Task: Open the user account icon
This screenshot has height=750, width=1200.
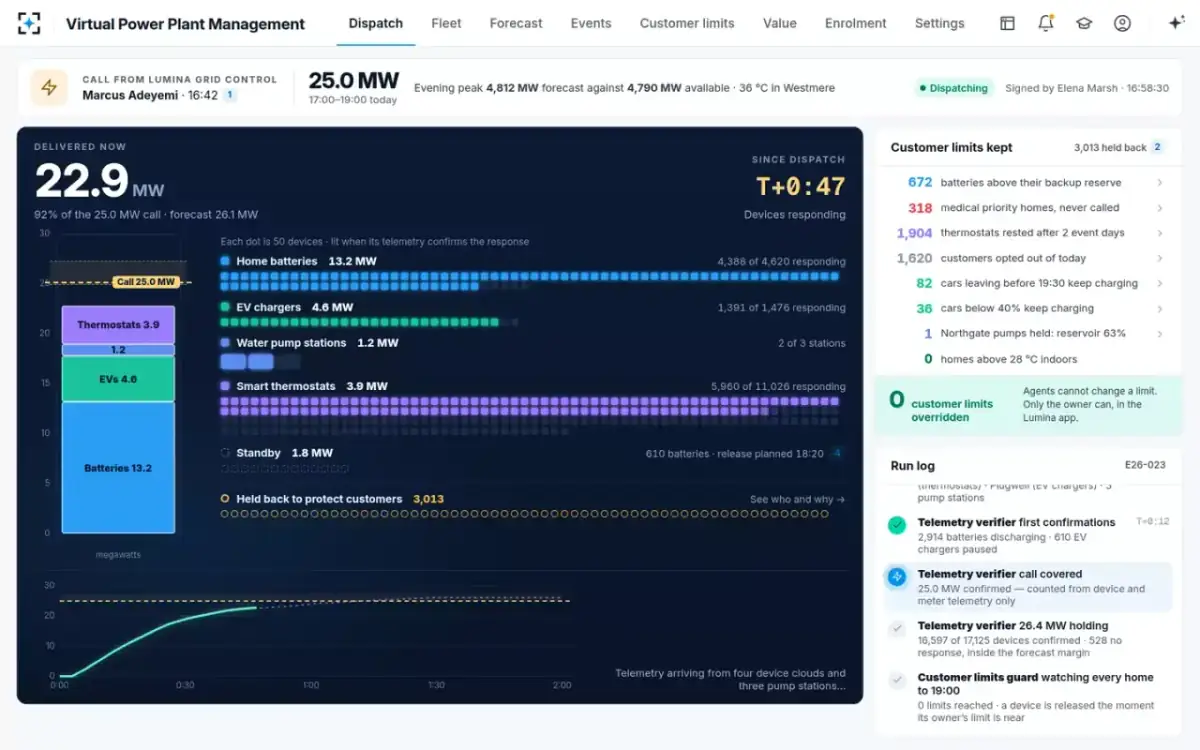Action: (1122, 23)
